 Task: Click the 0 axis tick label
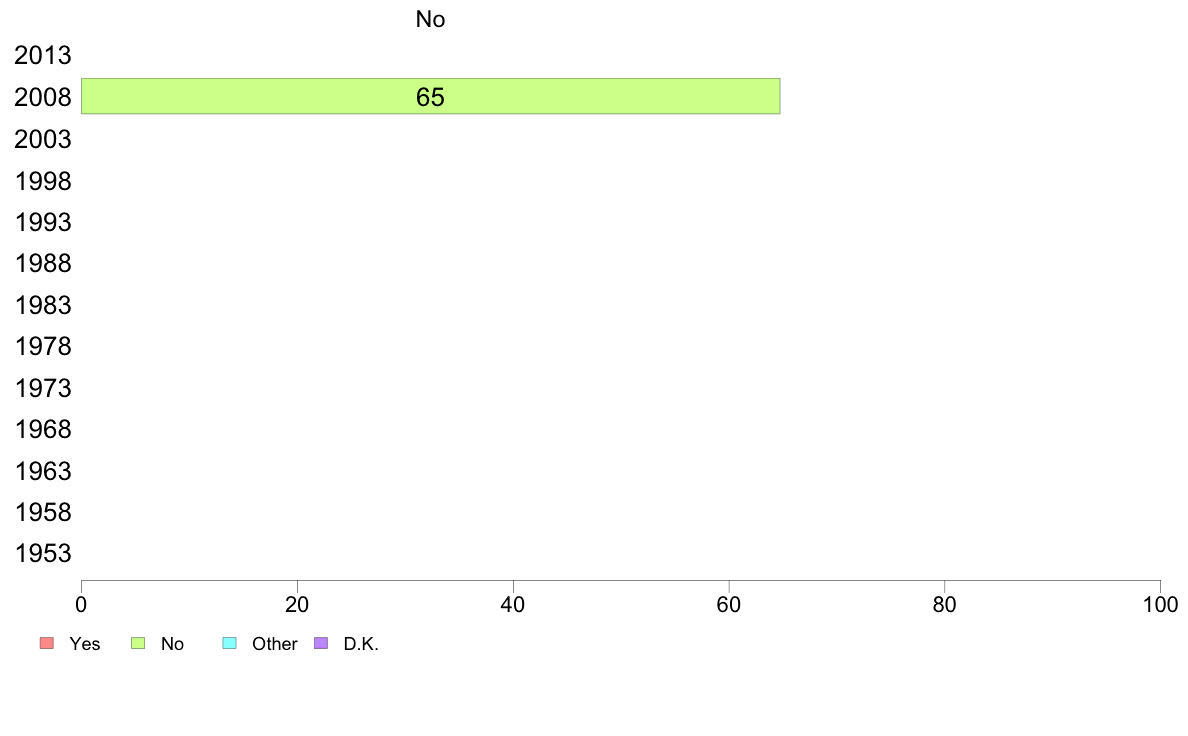click(81, 604)
